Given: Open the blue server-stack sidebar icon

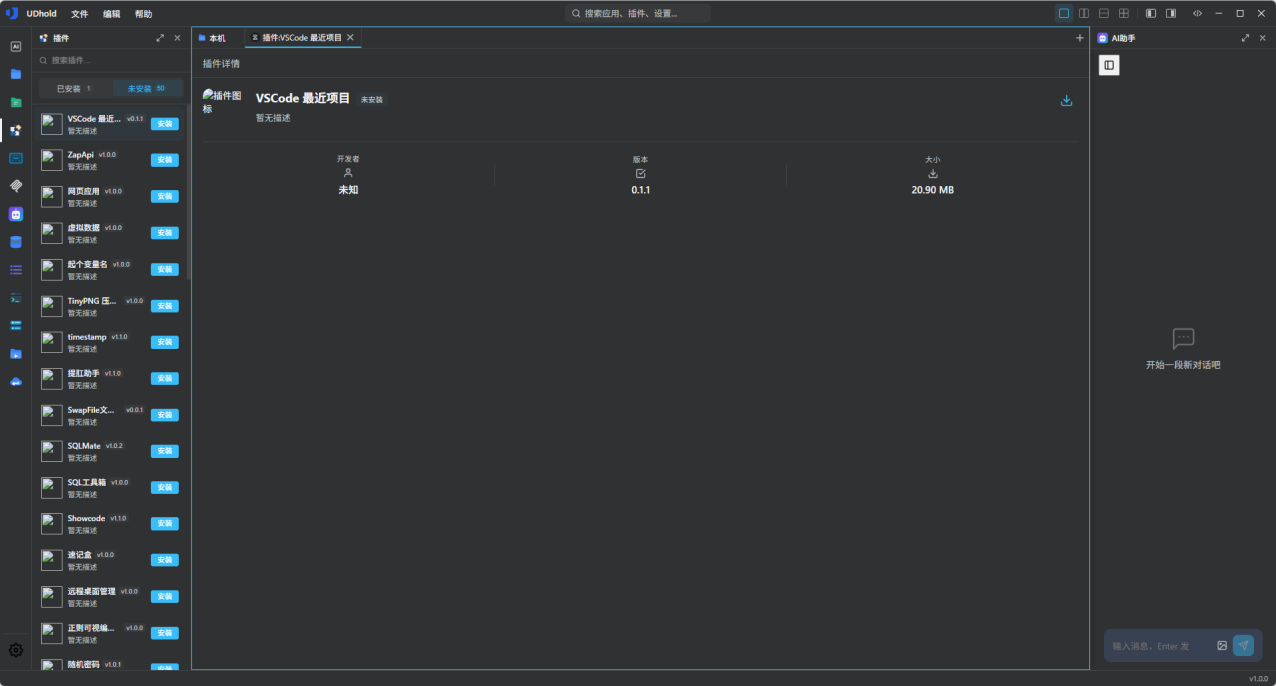Looking at the screenshot, I should [16, 326].
